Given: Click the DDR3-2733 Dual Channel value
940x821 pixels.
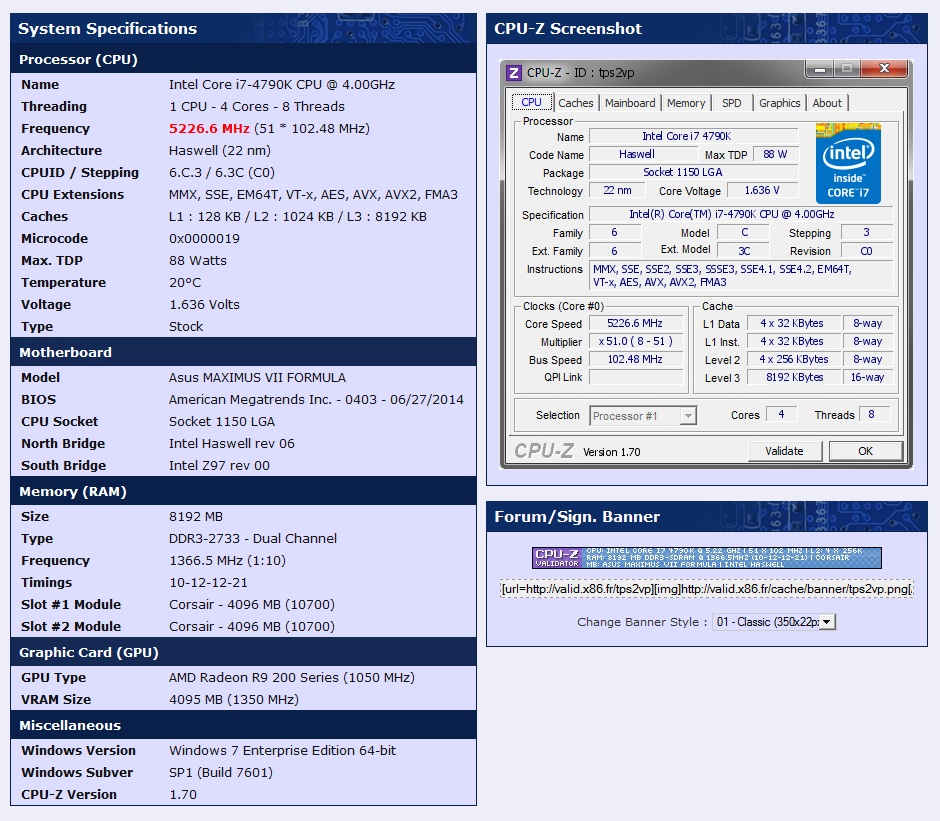Looking at the screenshot, I should coord(252,539).
